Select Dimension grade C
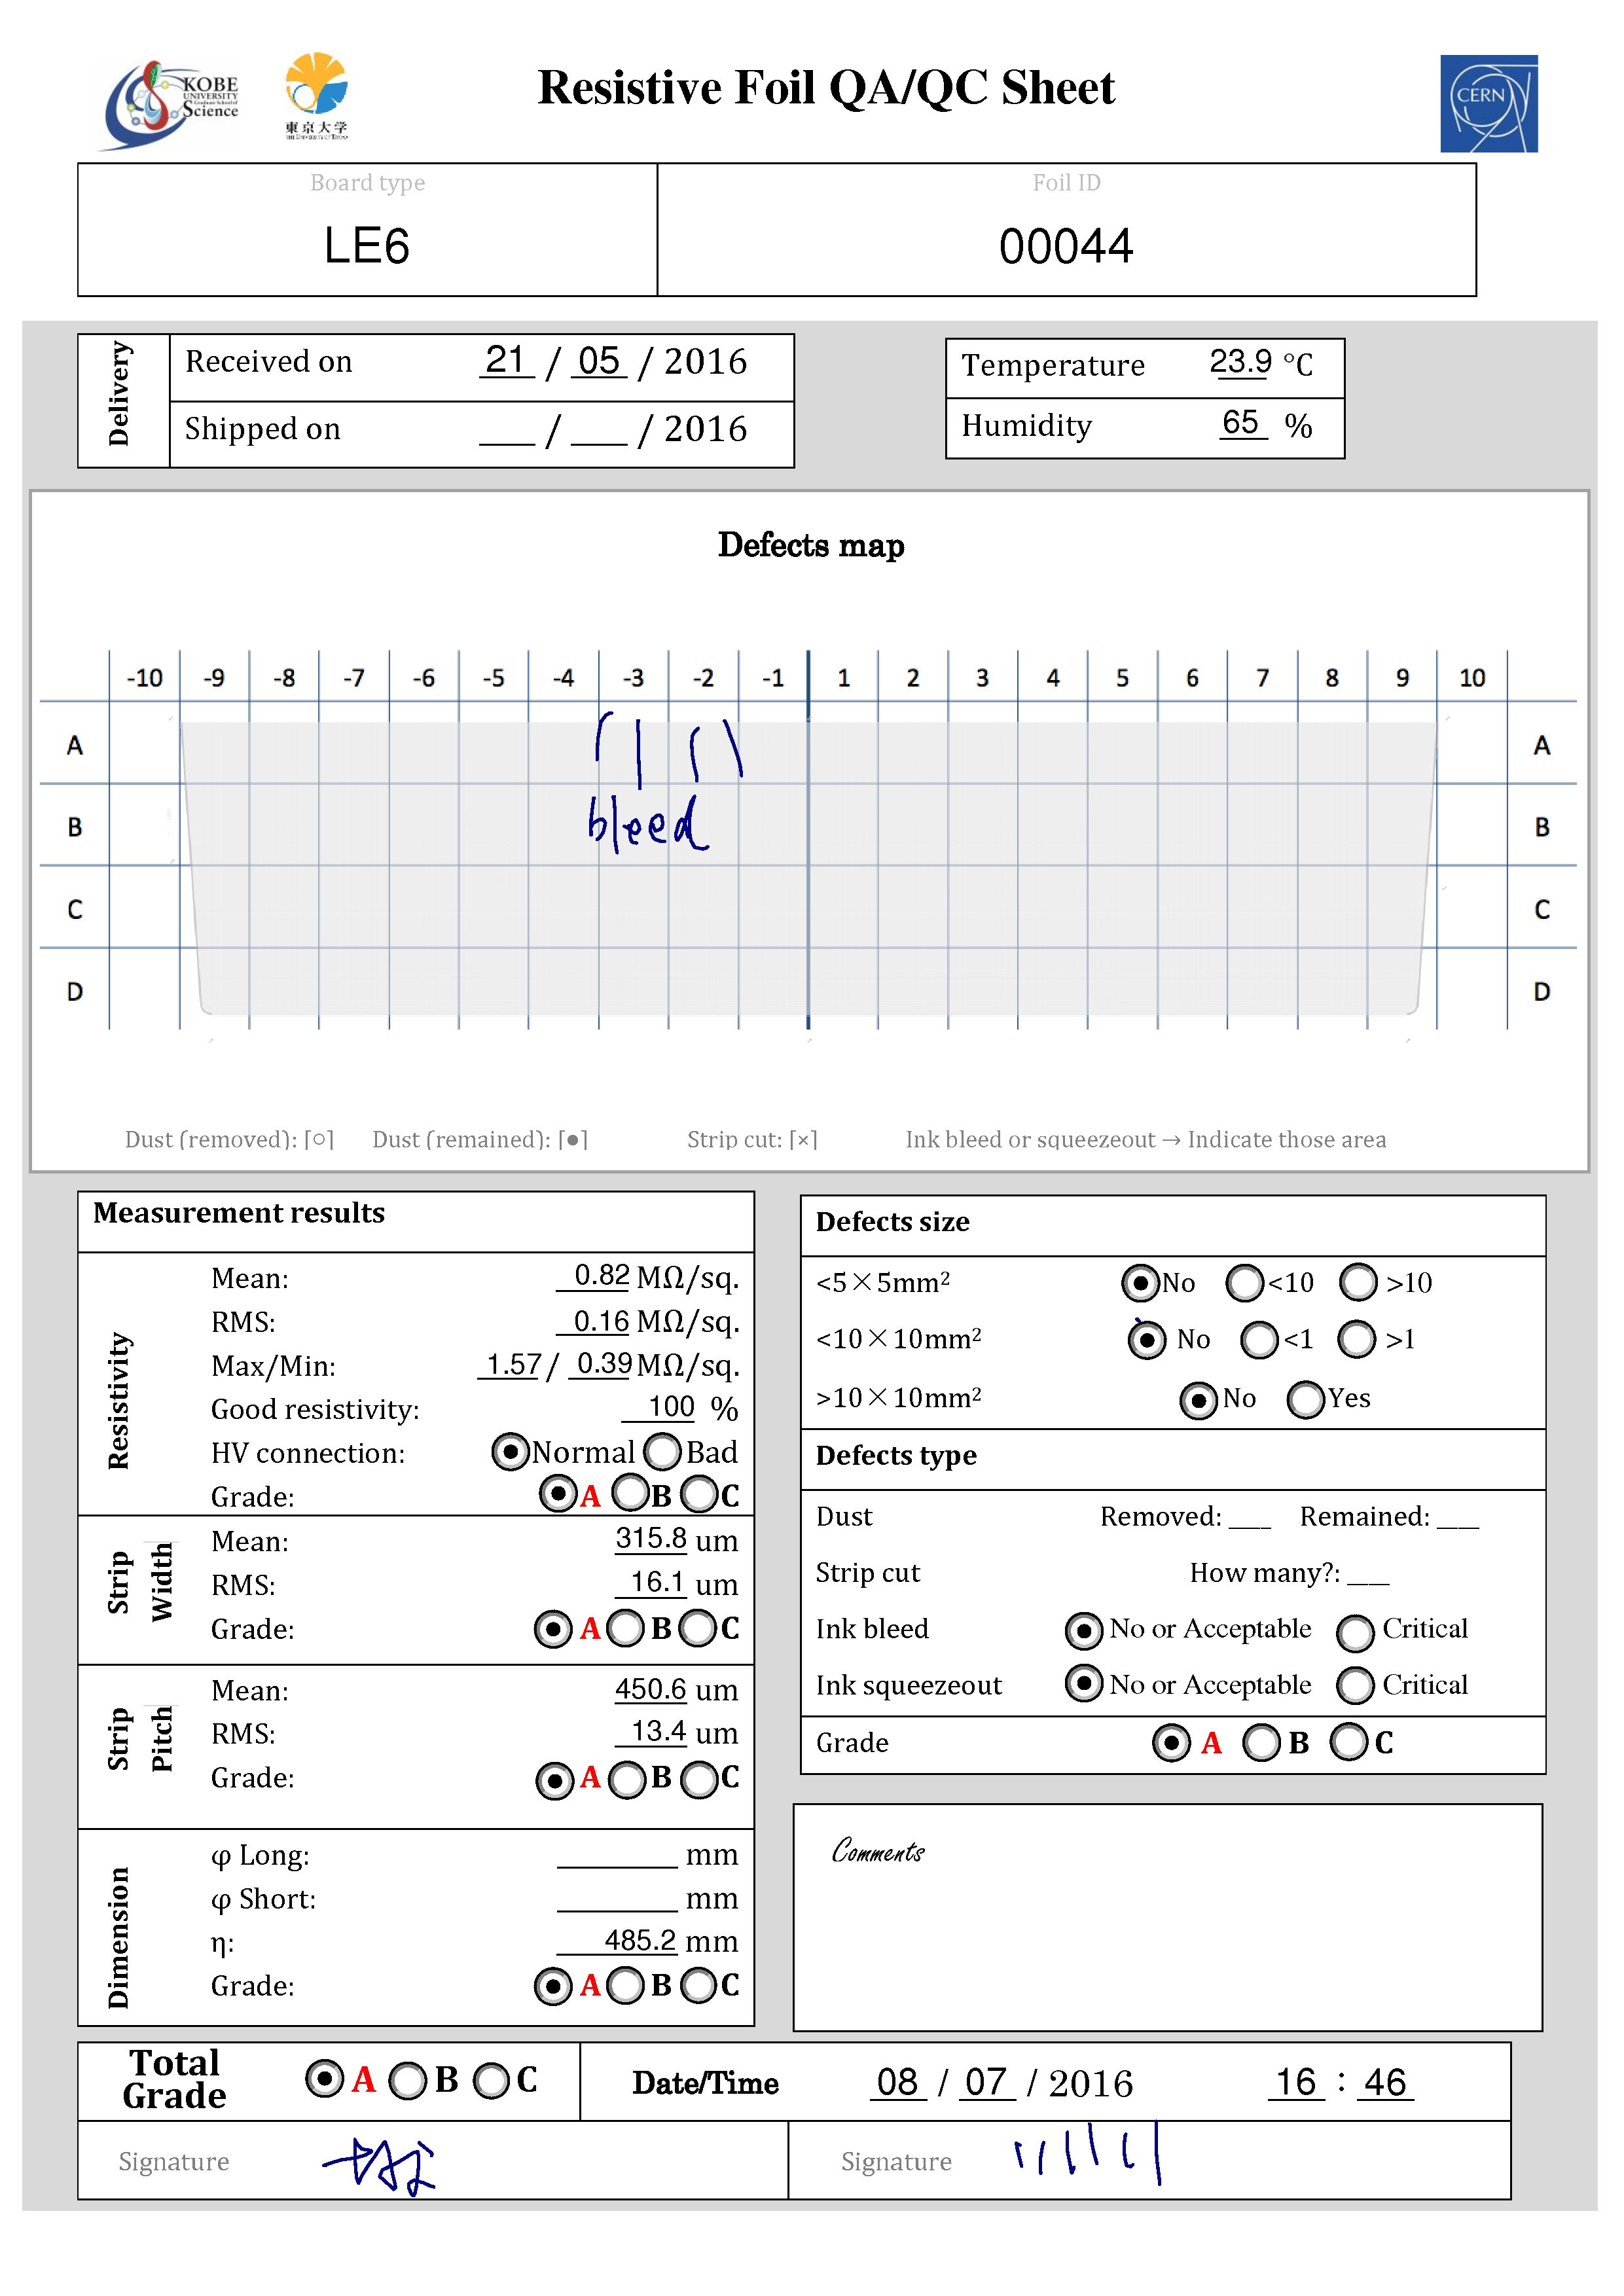Viewport: 1624px width, 2296px height. 699,1985
